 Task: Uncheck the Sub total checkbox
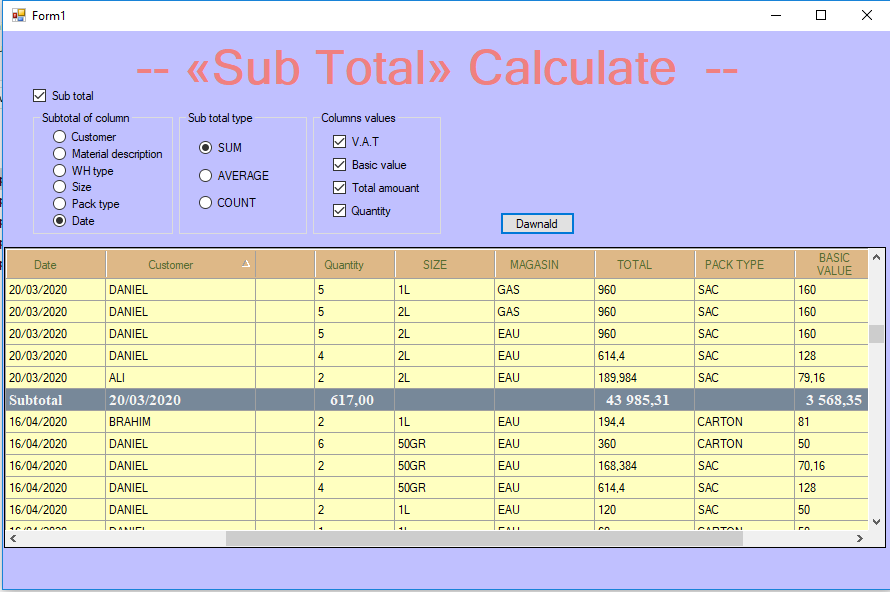[x=39, y=95]
